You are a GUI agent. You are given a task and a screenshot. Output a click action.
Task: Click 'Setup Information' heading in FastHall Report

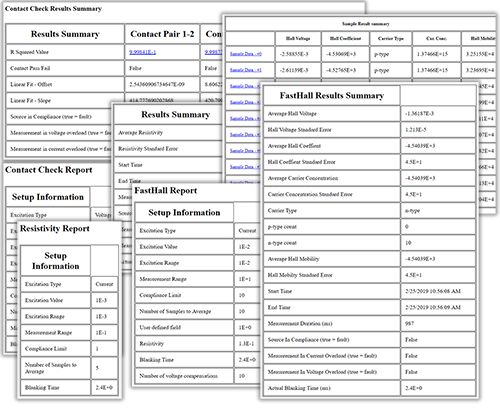184,213
